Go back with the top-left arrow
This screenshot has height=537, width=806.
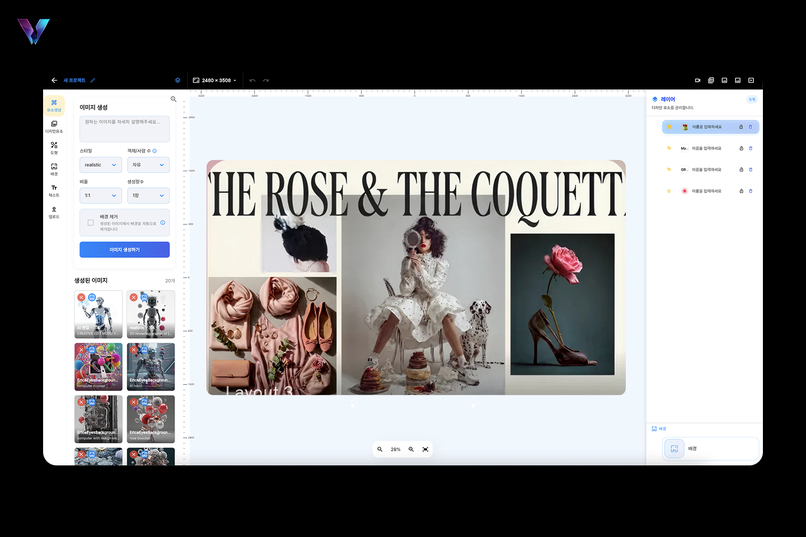click(x=54, y=80)
